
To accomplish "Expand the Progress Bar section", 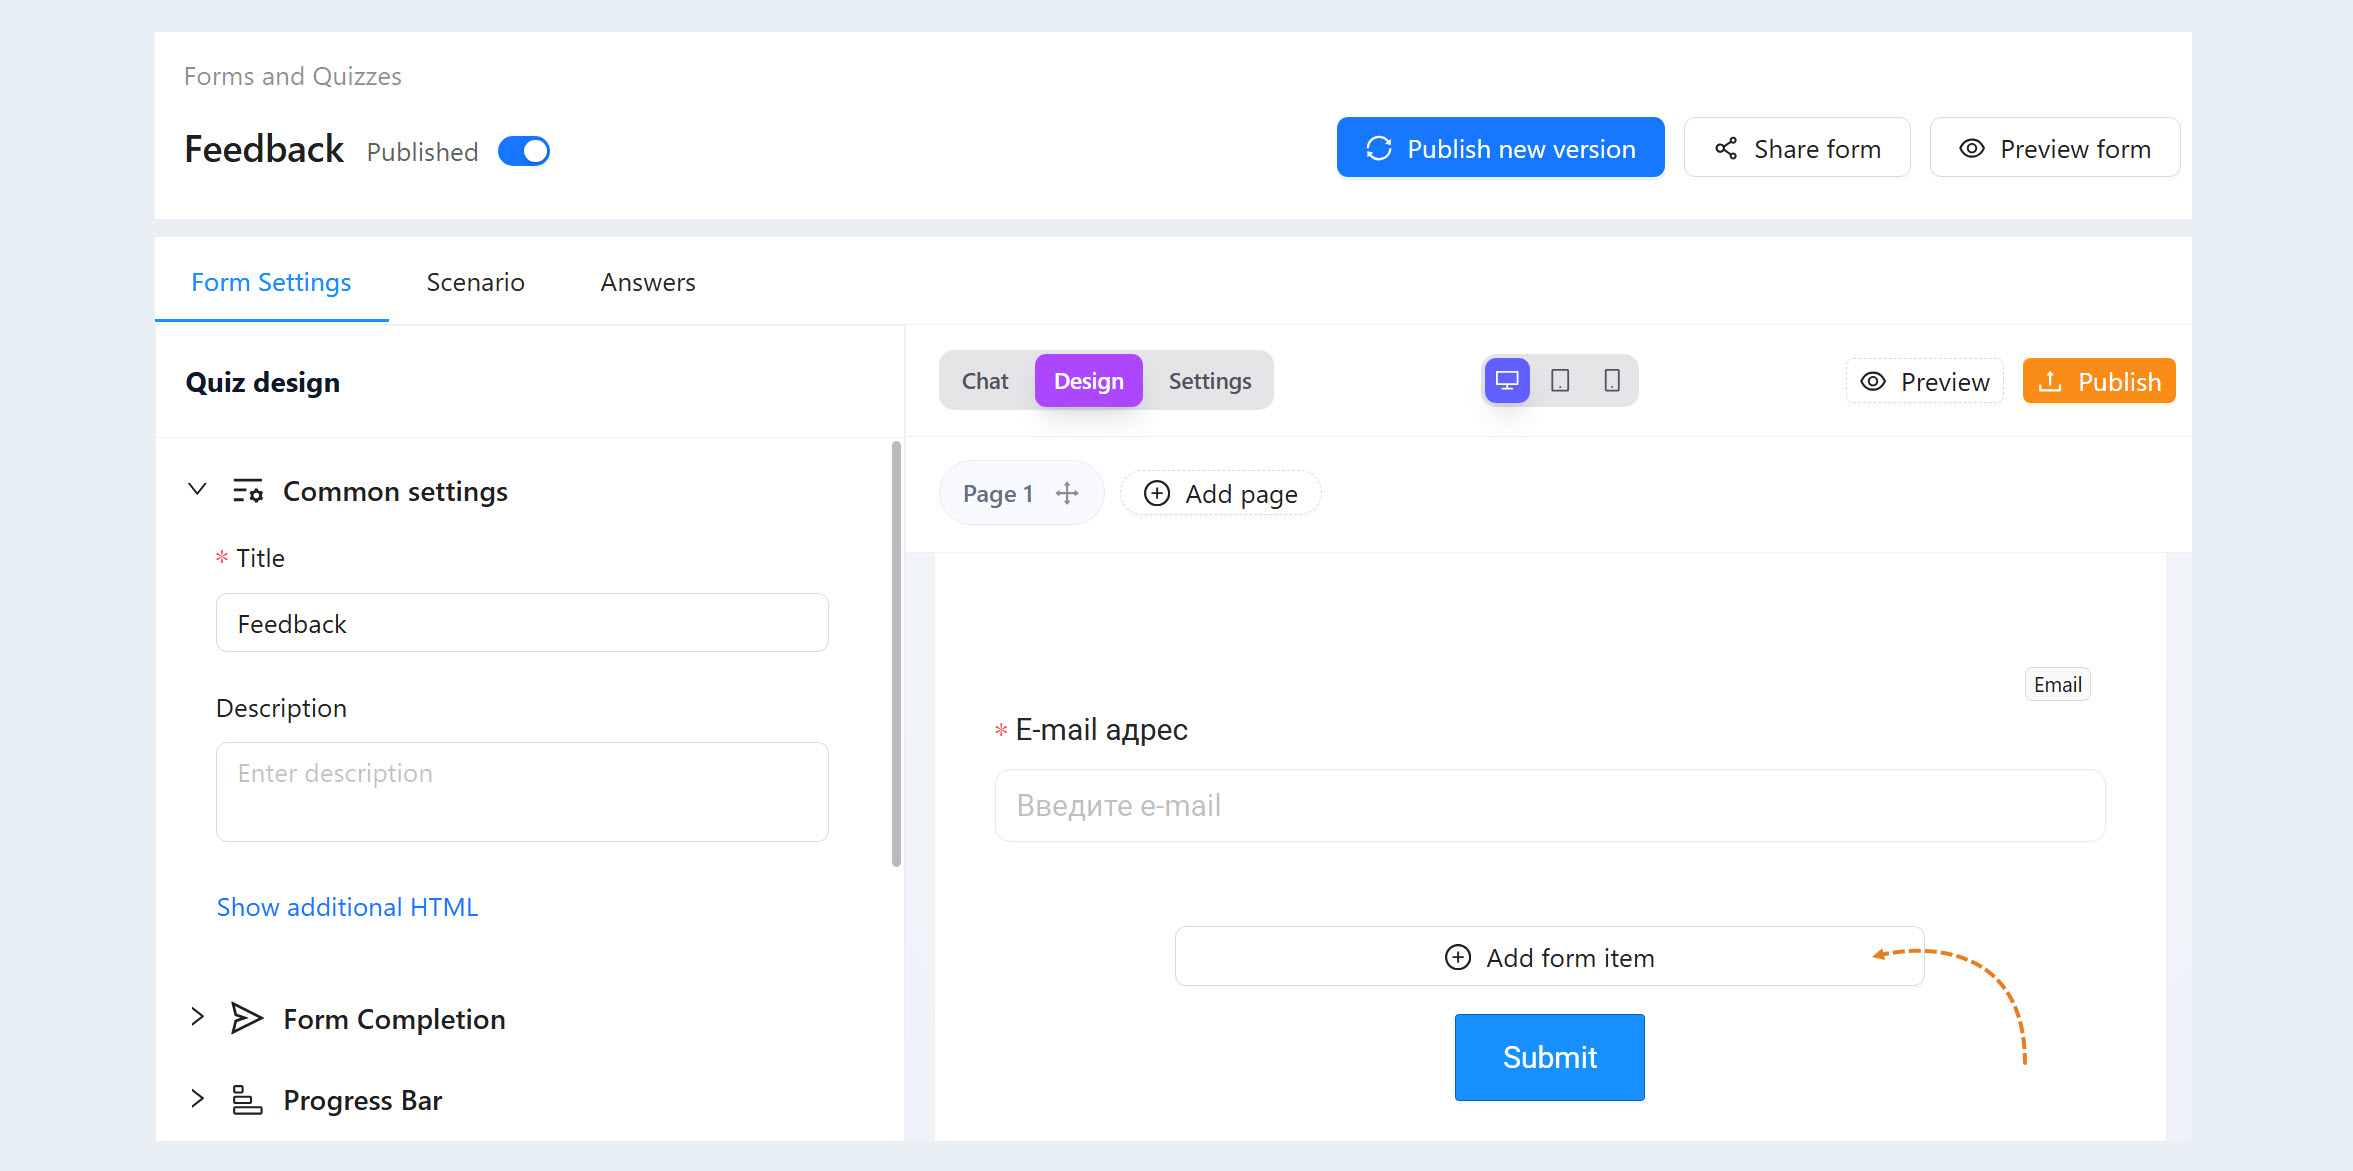I will 197,1098.
